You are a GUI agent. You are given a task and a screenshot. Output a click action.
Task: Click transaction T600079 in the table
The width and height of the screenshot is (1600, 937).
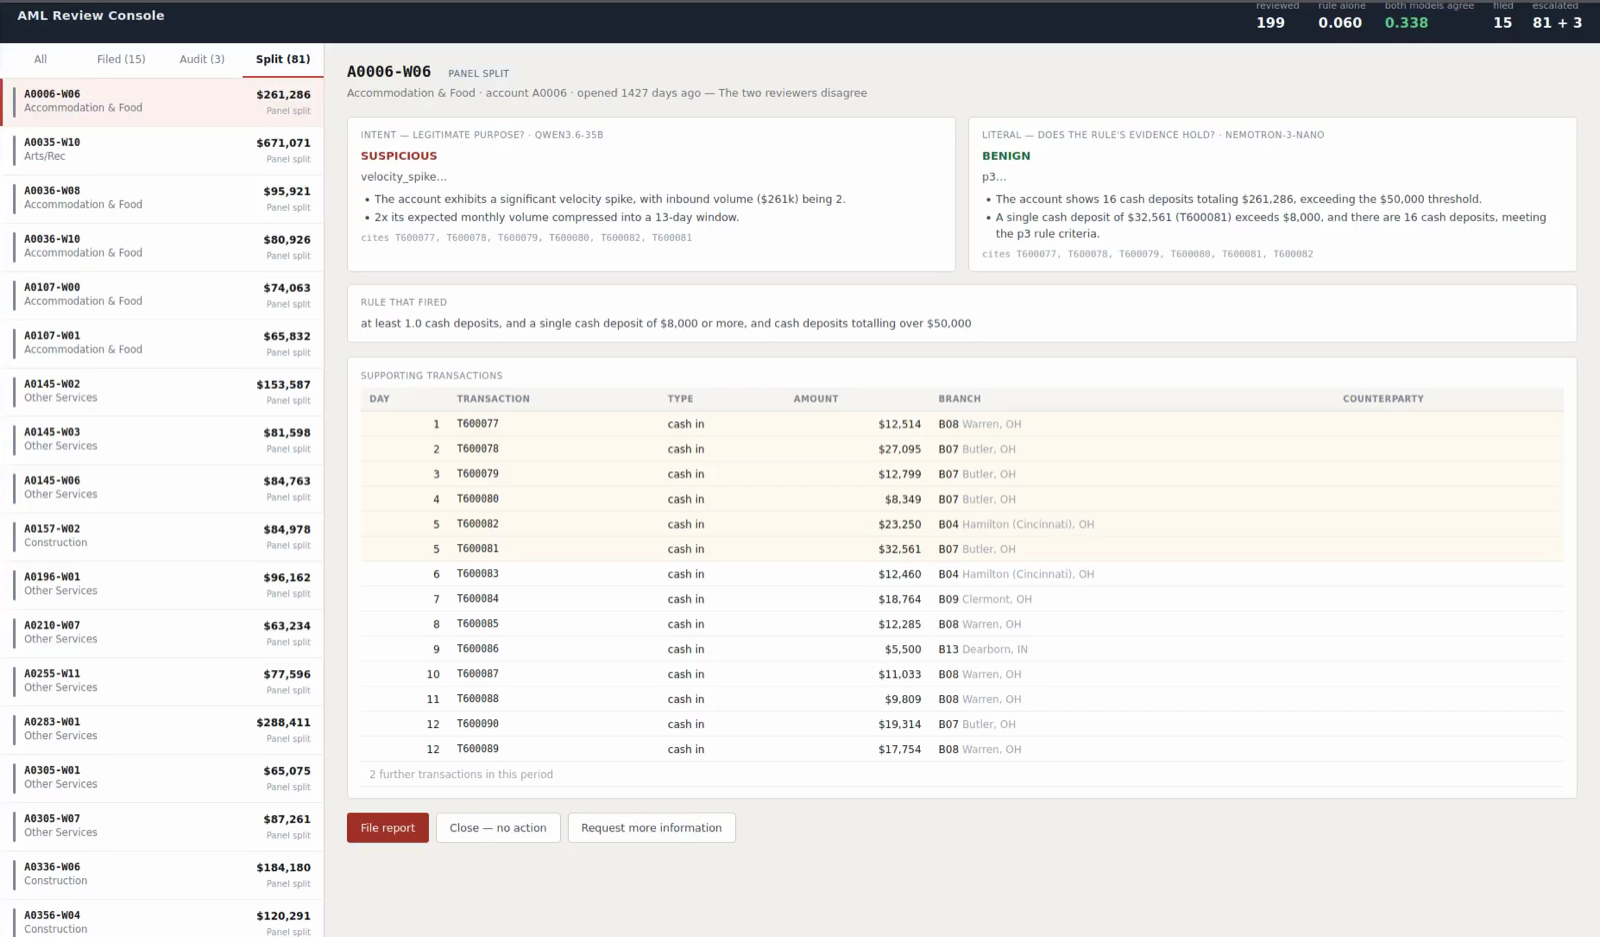(x=962, y=474)
